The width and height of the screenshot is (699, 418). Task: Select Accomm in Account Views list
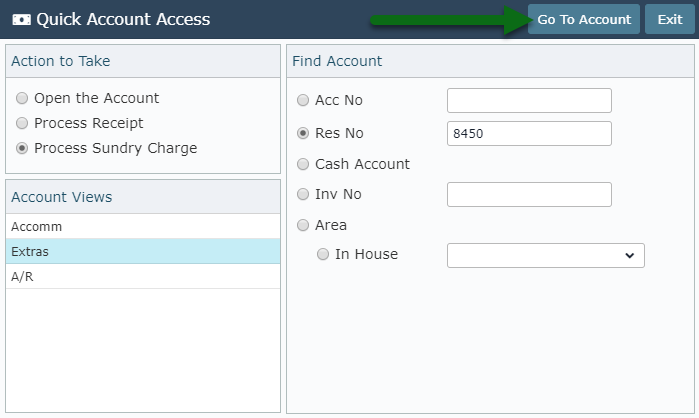click(143, 226)
